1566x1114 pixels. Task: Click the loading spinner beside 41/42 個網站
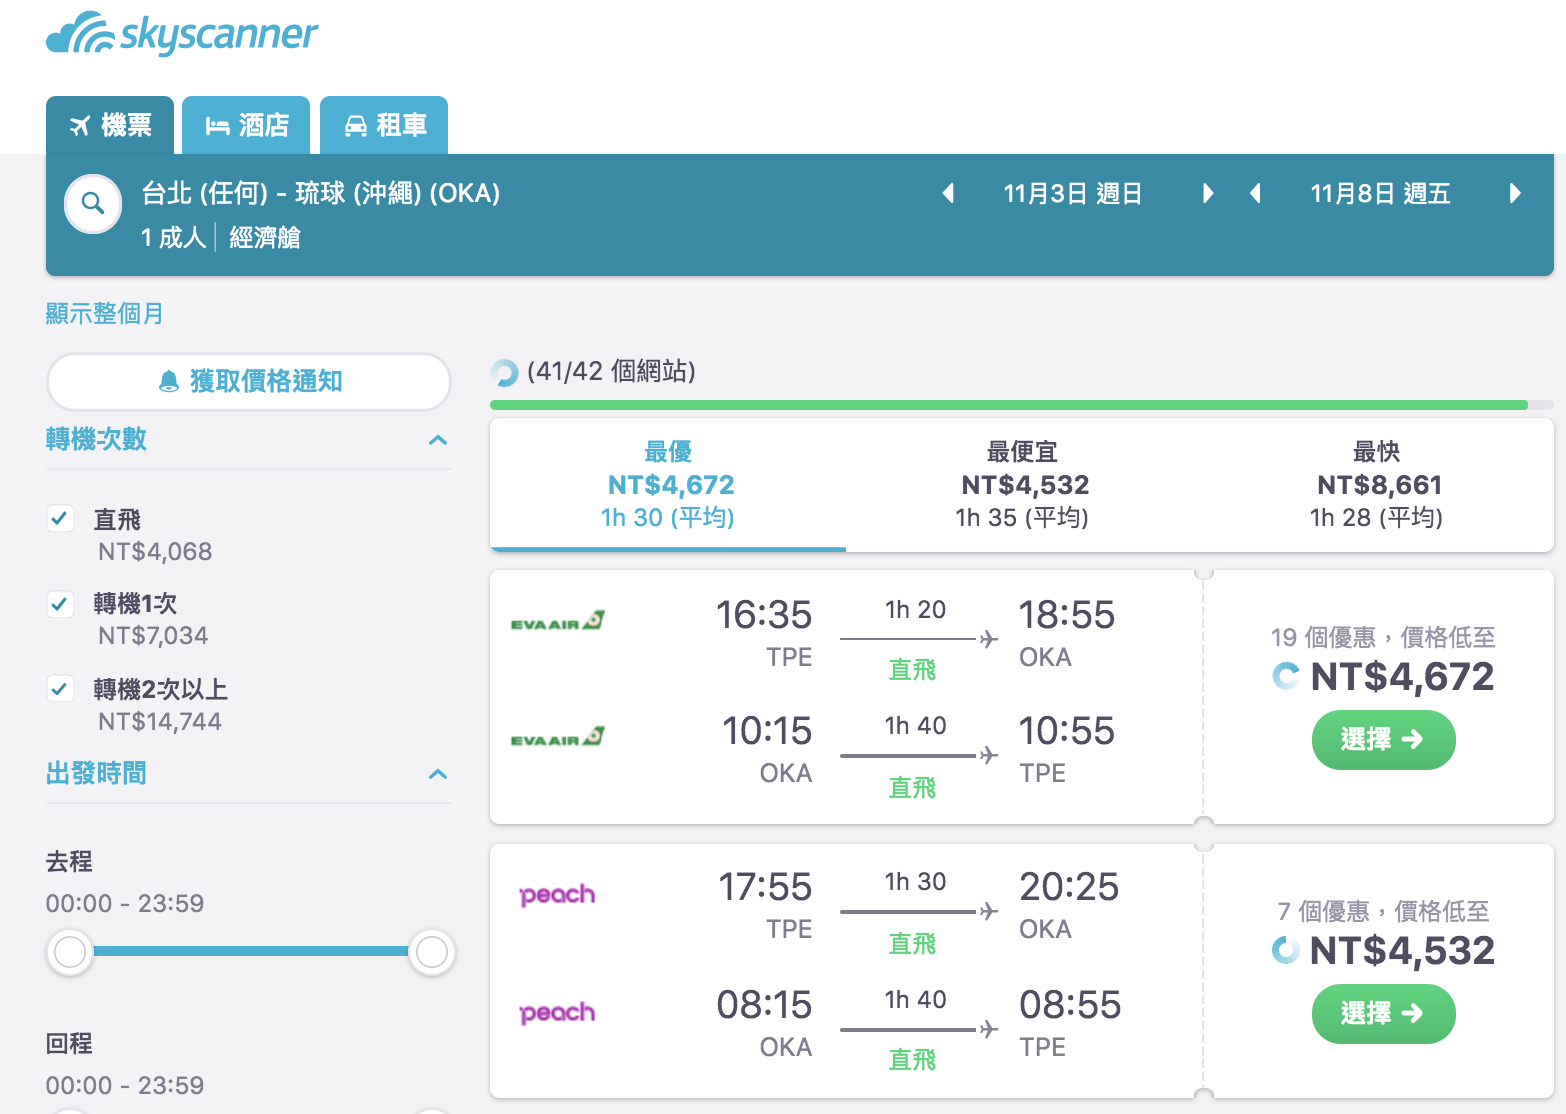click(504, 373)
